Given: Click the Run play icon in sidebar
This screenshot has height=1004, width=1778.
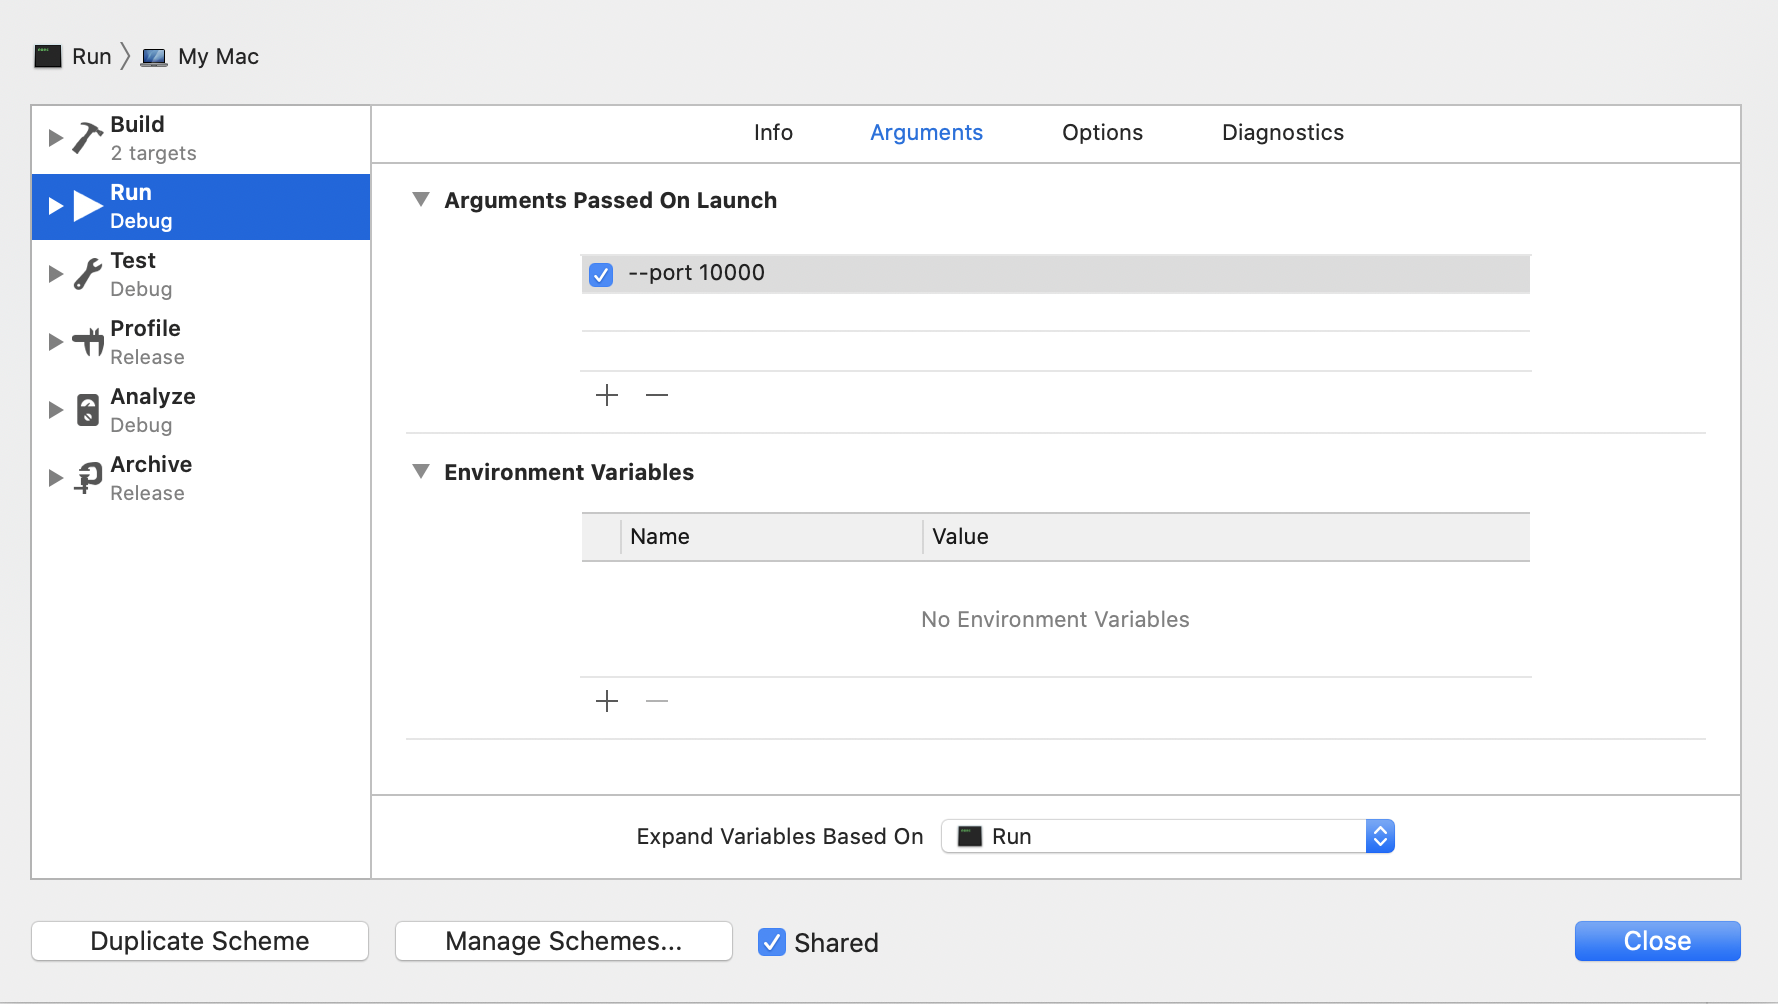Looking at the screenshot, I should pos(88,206).
